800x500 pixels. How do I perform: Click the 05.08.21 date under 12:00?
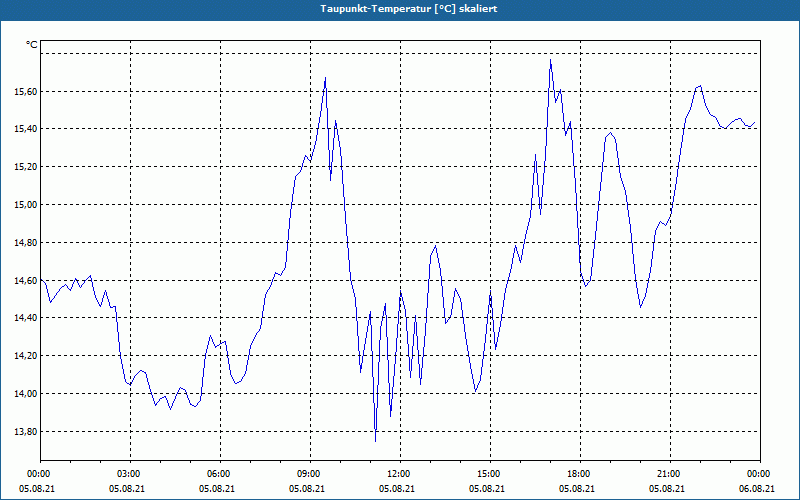click(397, 489)
